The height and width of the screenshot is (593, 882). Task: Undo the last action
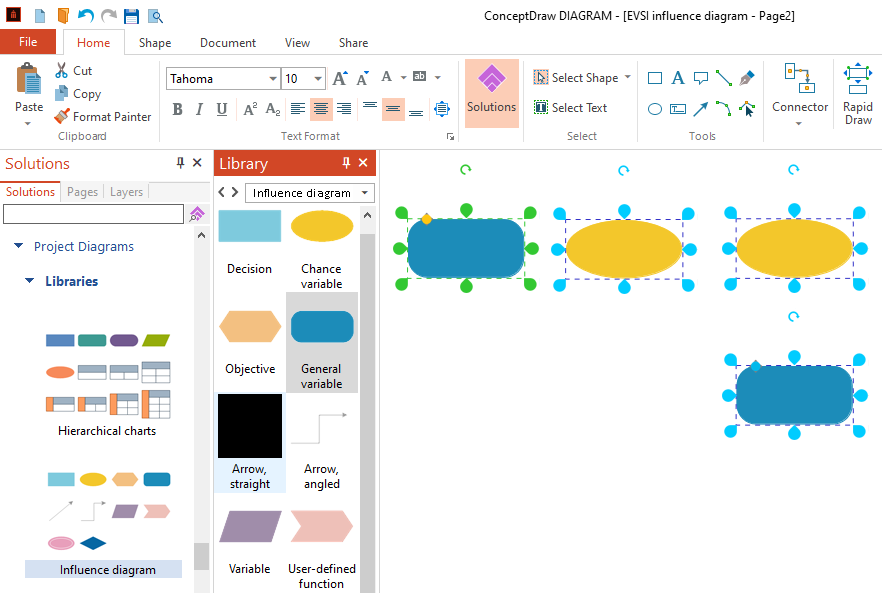(86, 15)
